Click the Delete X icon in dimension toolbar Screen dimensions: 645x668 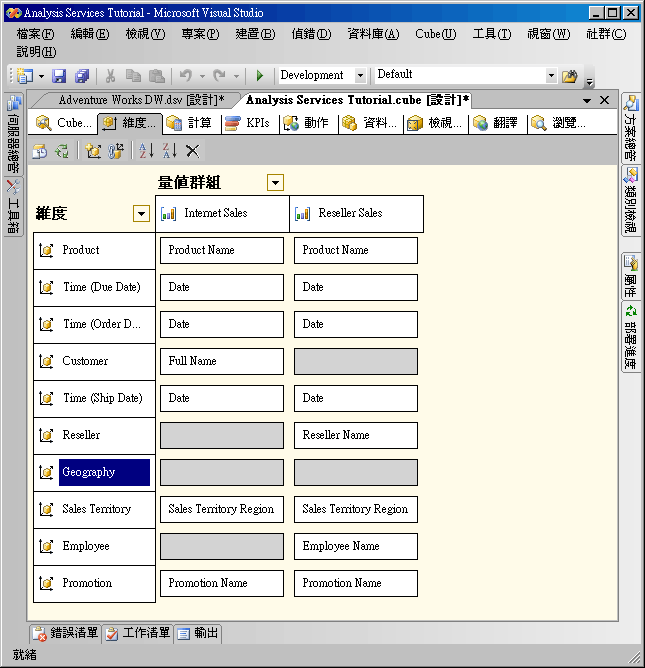coord(193,151)
